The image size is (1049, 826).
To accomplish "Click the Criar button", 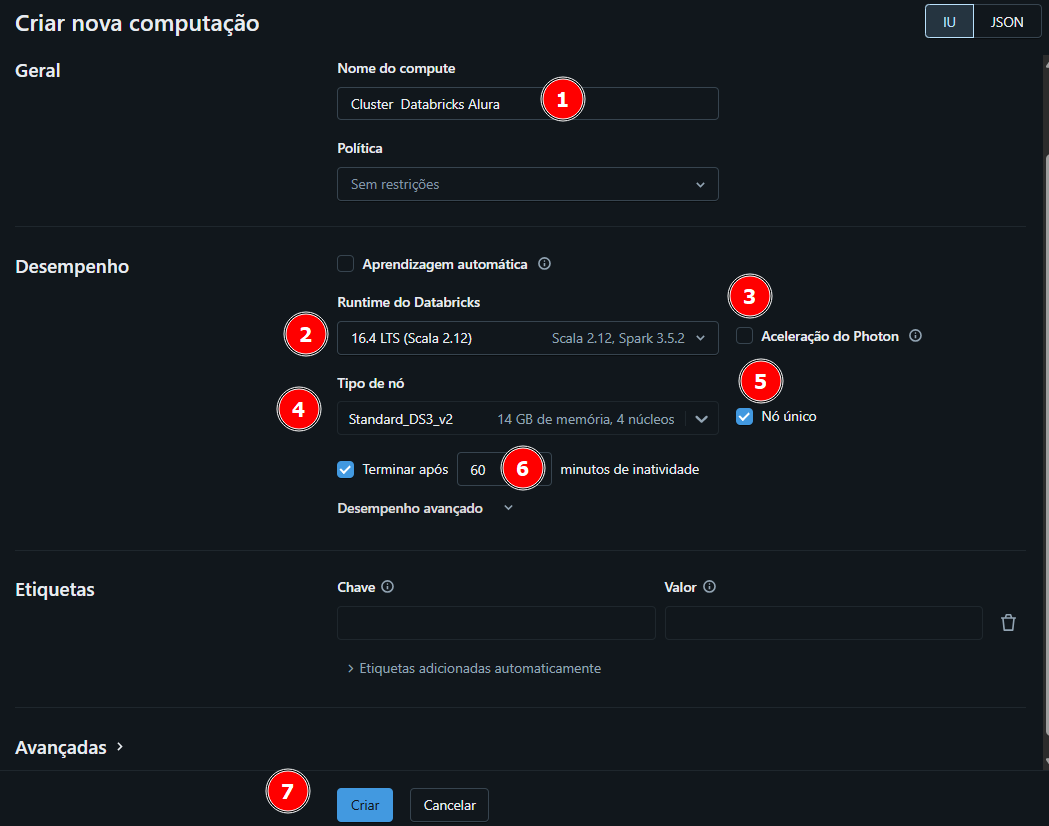I will (365, 805).
